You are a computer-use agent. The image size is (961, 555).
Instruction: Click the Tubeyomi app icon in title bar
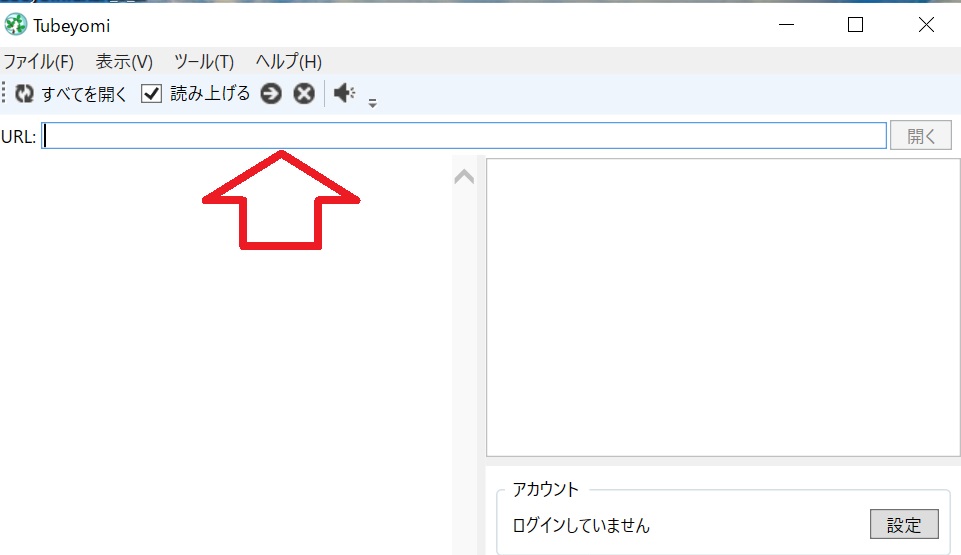point(15,25)
